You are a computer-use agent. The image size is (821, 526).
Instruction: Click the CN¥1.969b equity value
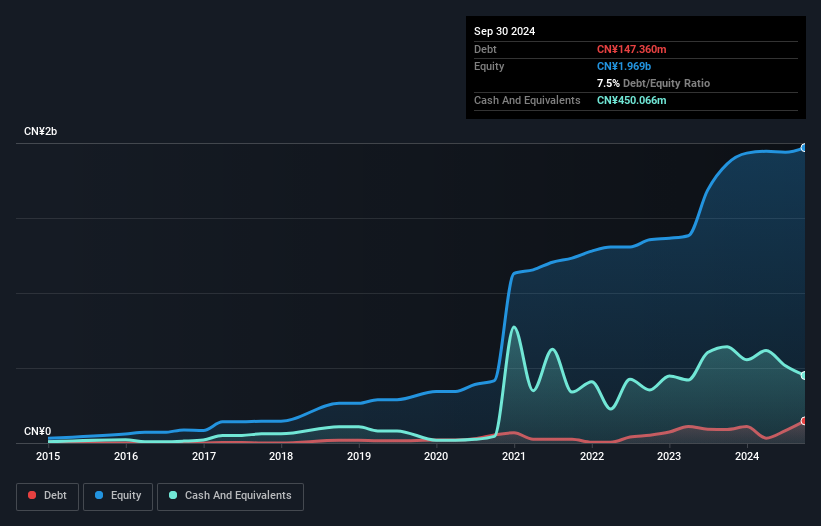[624, 66]
